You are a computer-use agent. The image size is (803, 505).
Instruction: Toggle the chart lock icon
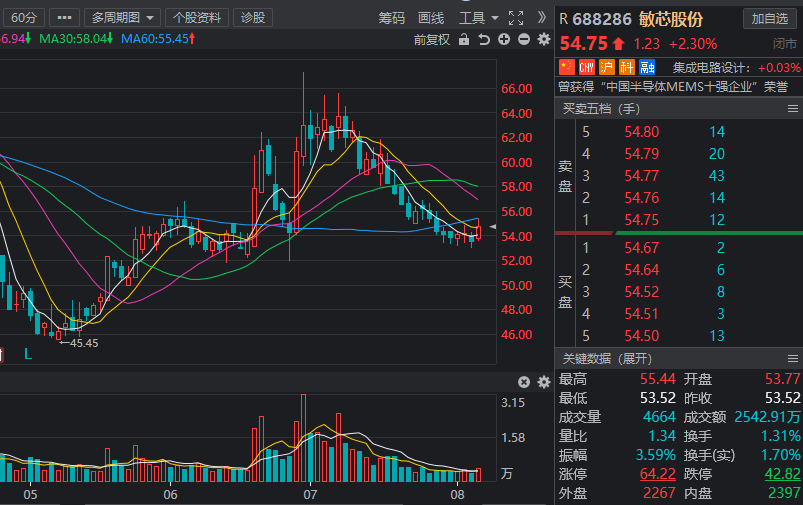coord(464,39)
